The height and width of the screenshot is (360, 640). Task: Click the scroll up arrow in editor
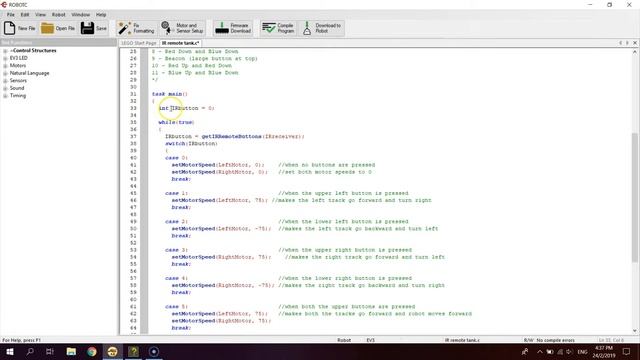pyautogui.click(x=635, y=52)
